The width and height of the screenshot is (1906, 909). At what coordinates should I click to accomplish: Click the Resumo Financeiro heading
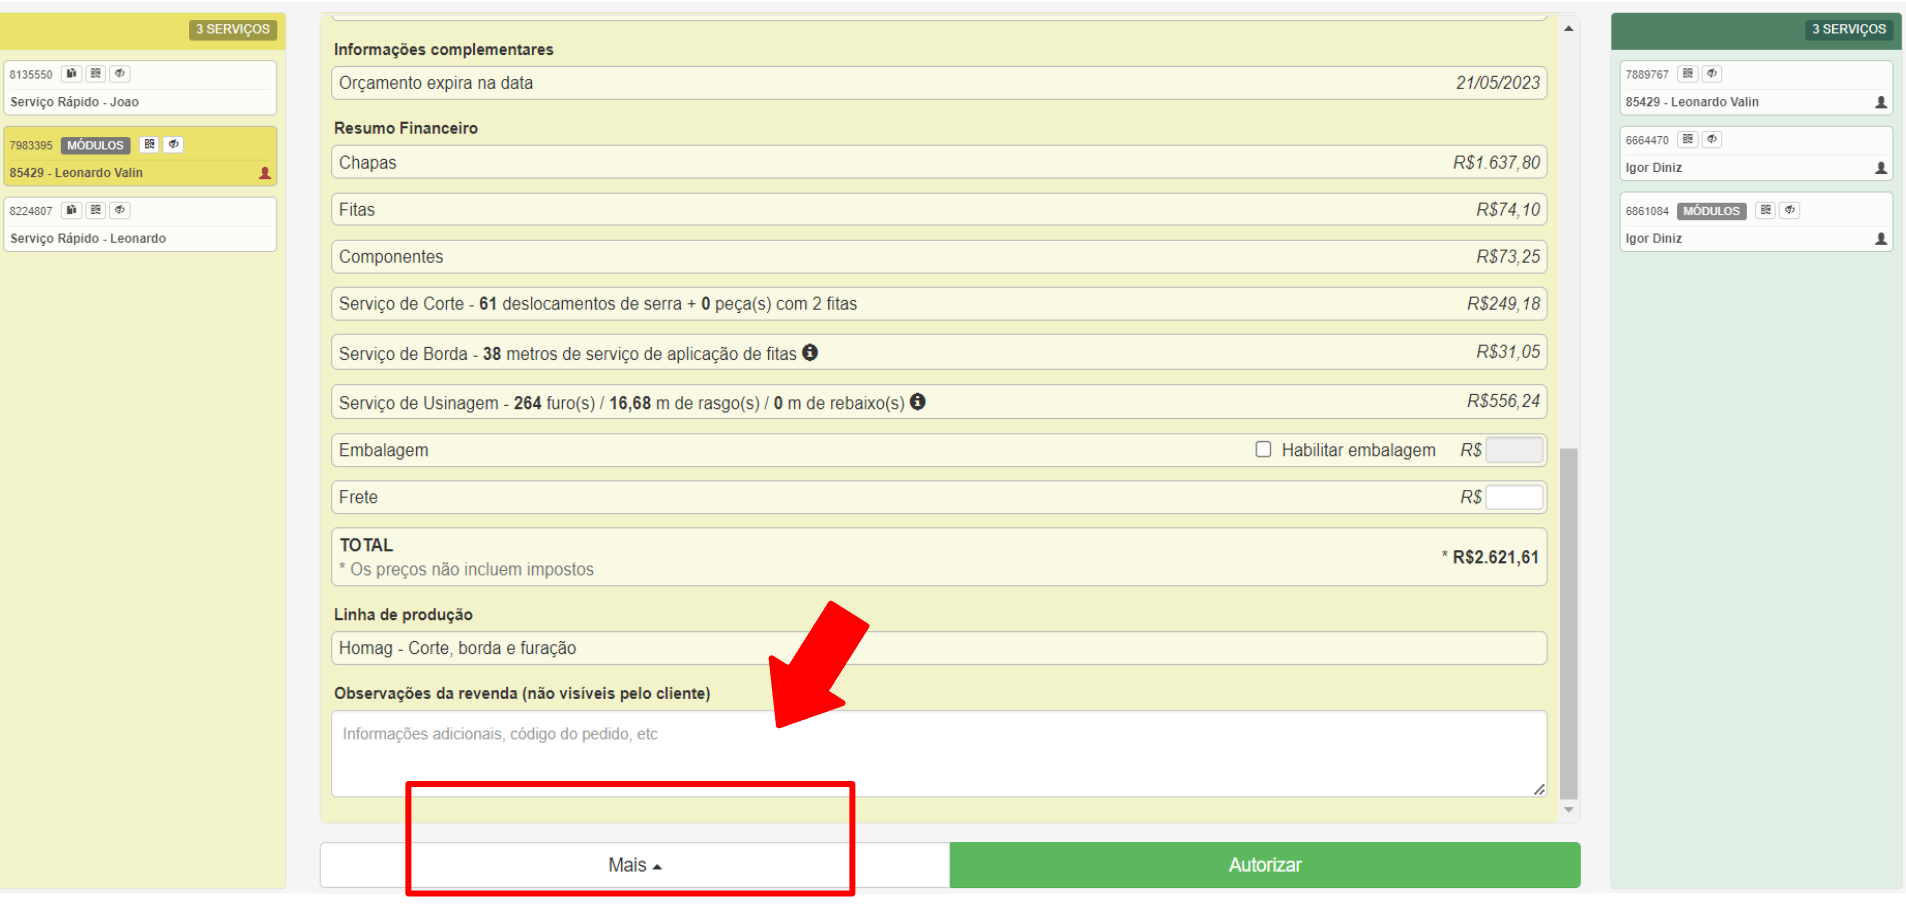[x=406, y=128]
